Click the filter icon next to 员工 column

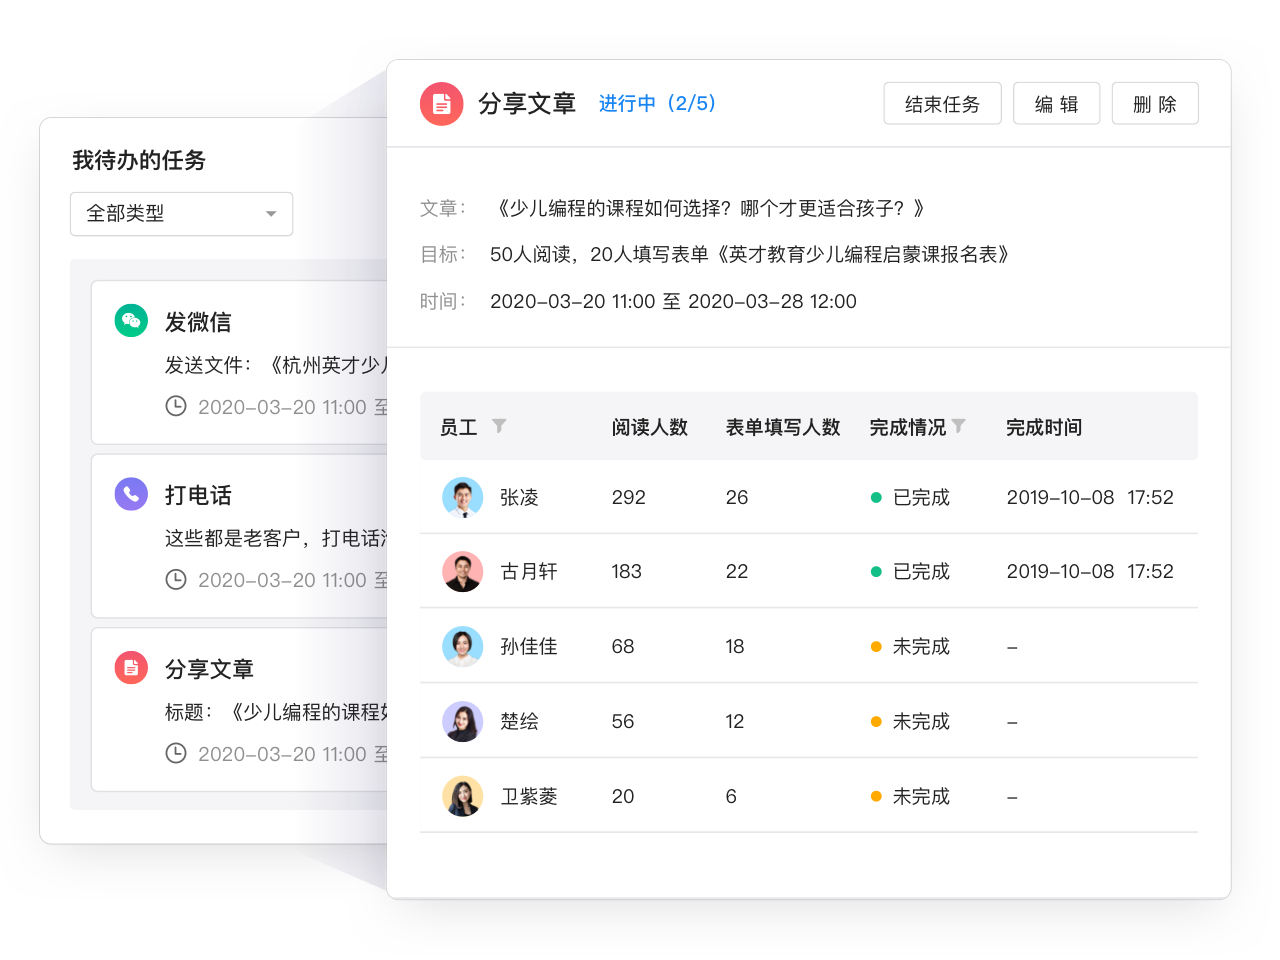(x=499, y=426)
